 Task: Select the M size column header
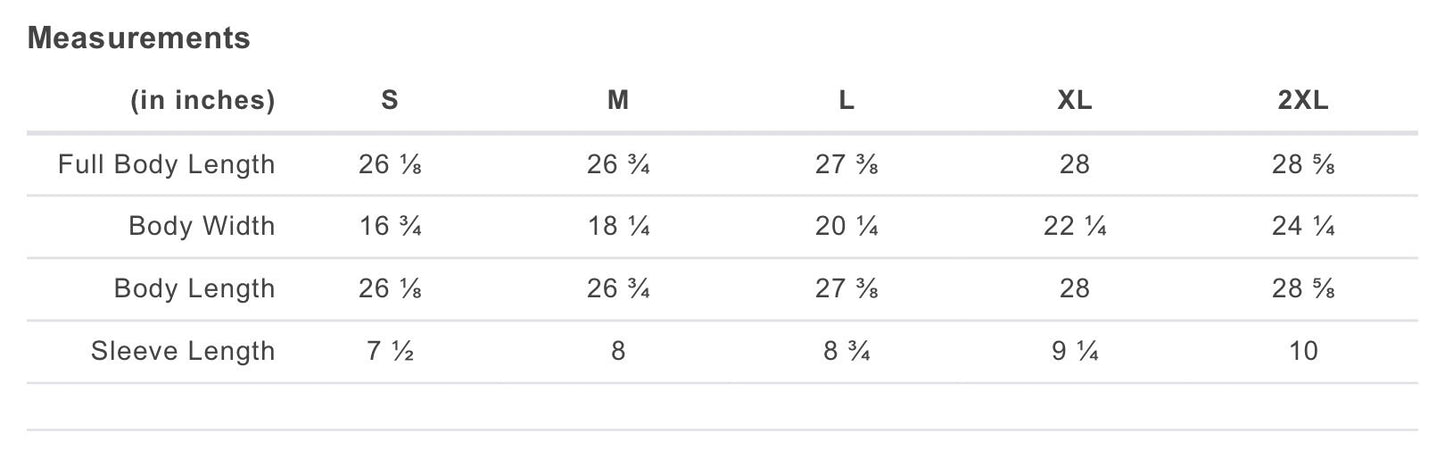(619, 100)
